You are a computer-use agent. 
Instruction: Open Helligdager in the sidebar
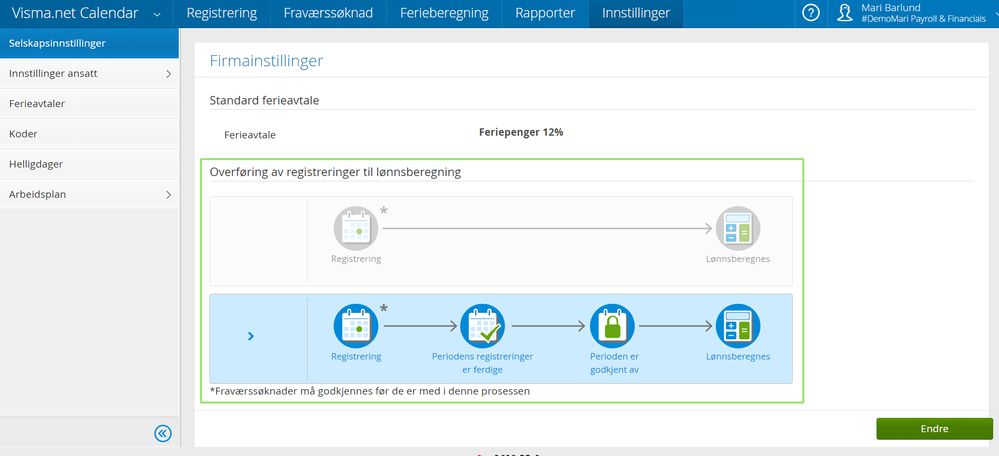click(x=89, y=164)
